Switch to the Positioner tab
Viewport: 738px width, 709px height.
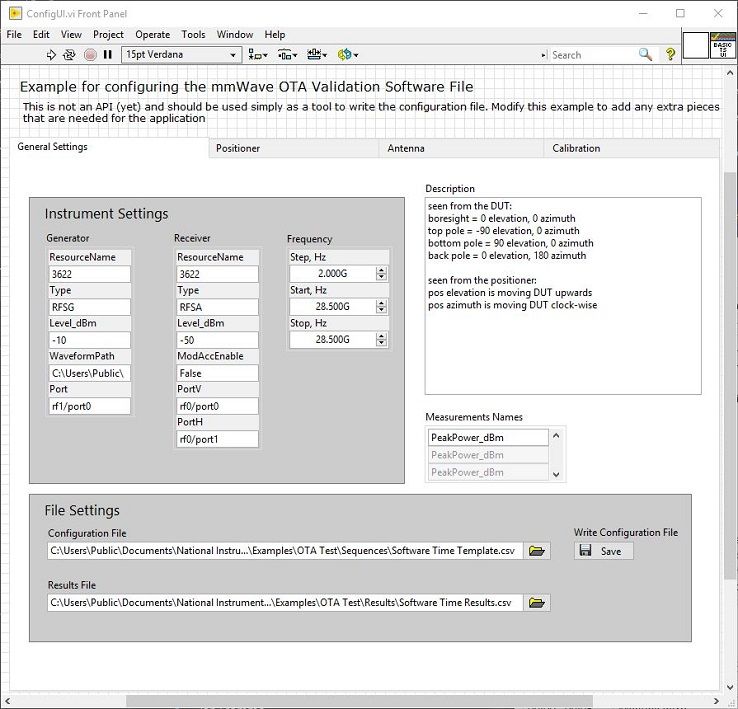(238, 148)
